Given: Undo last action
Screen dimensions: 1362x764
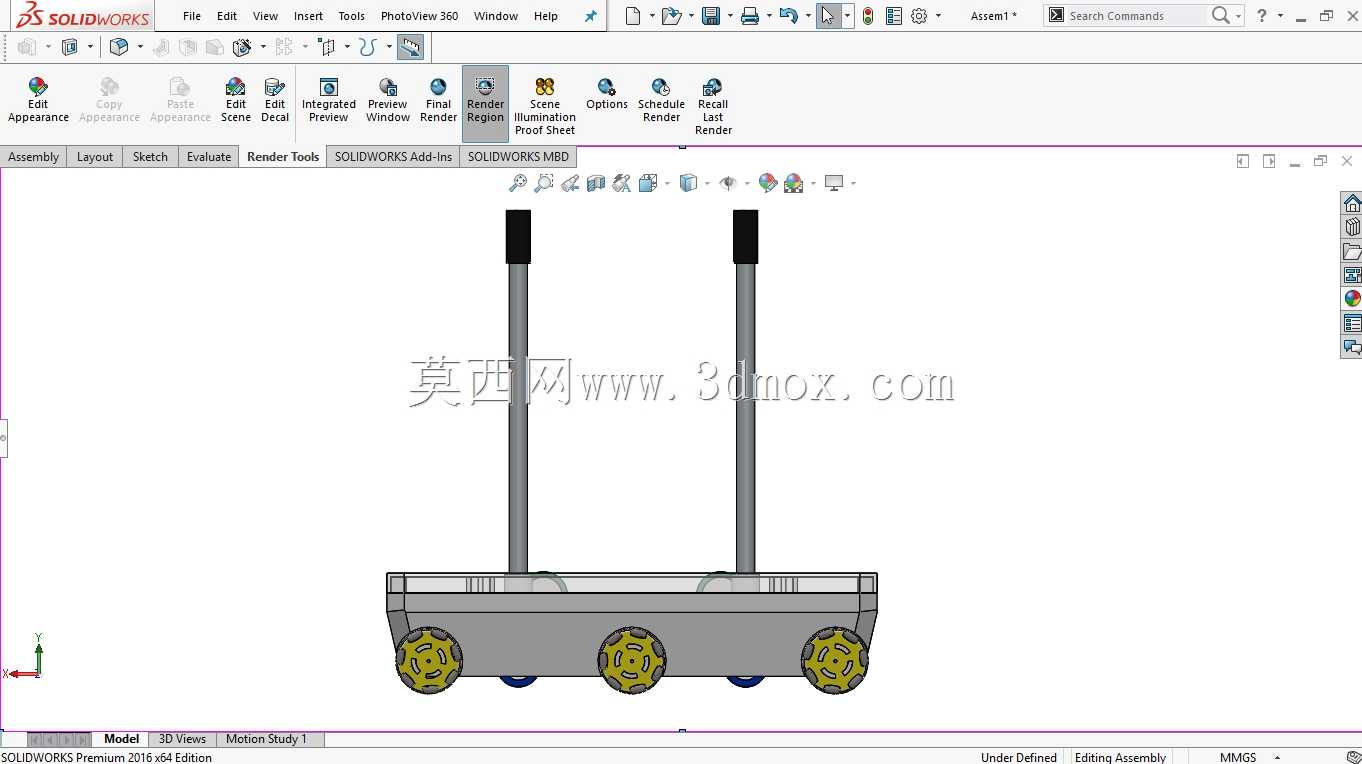Looking at the screenshot, I should coord(788,16).
